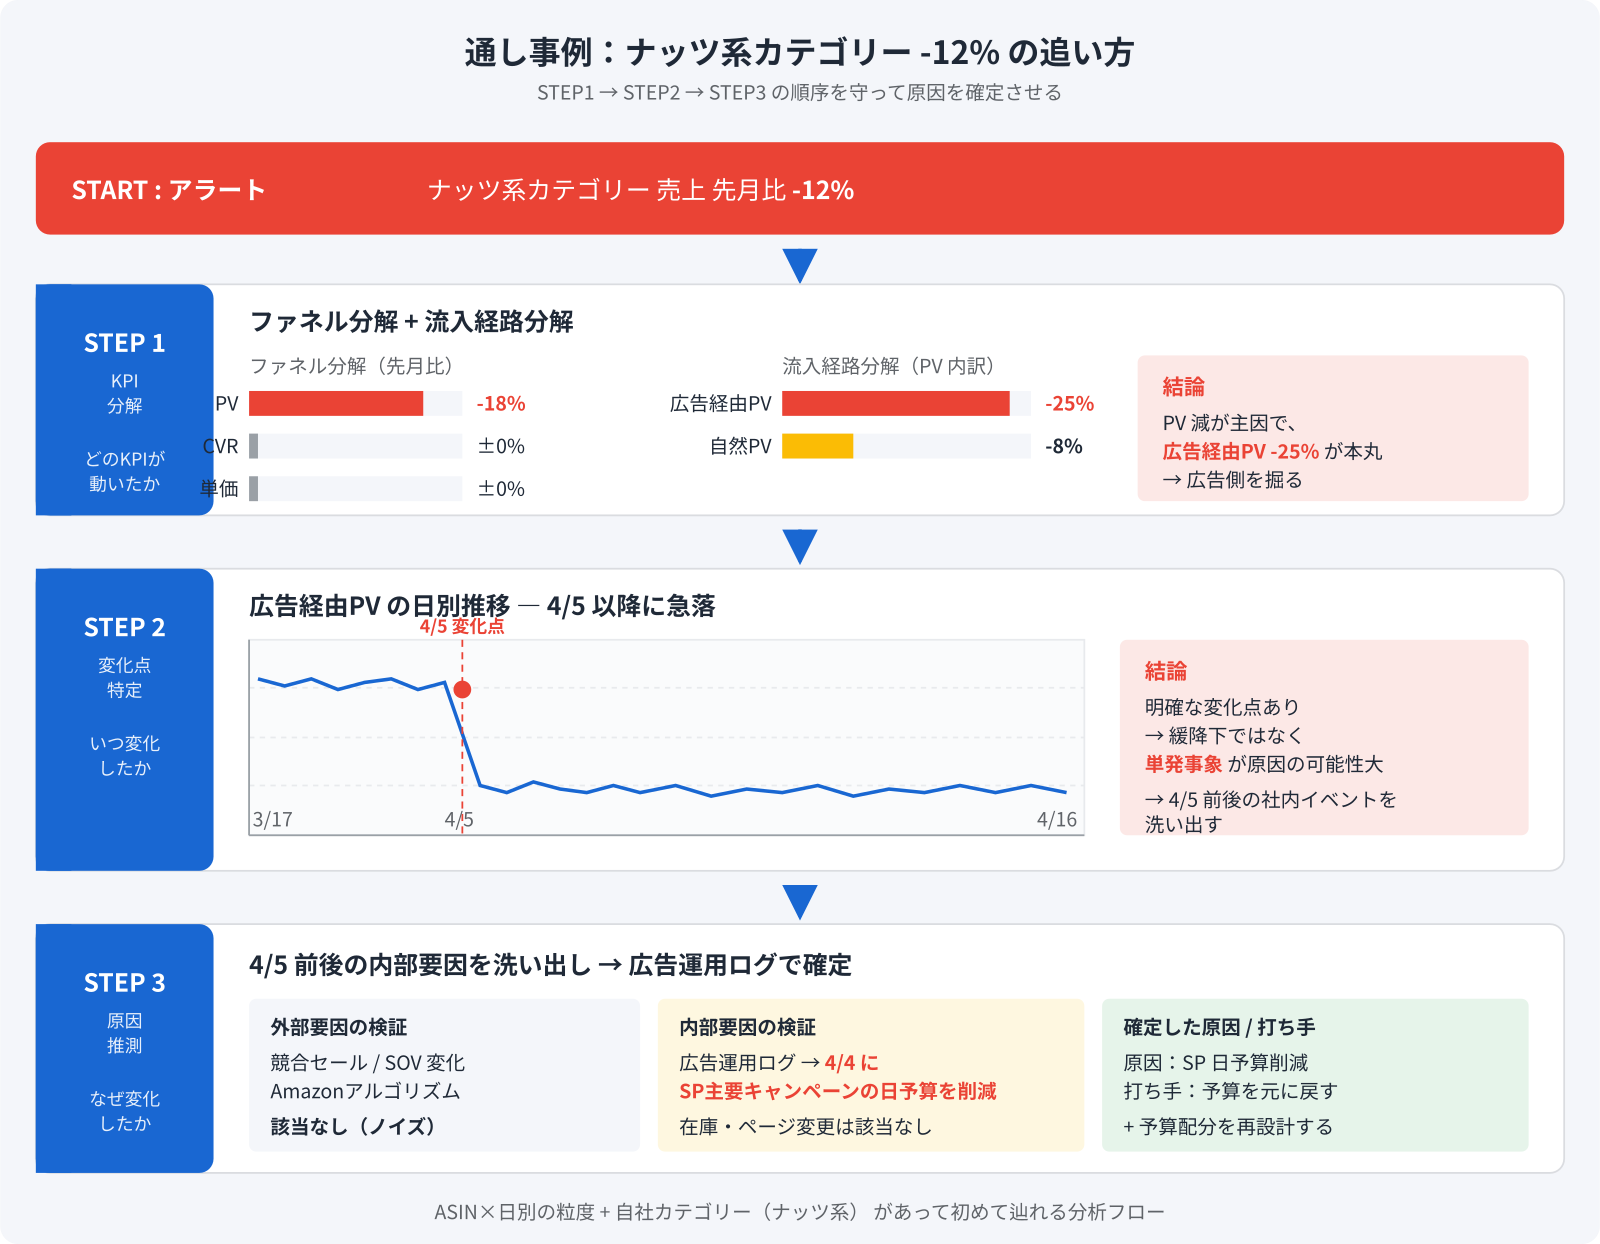
Task: Select the STEP 2 sidebar label
Action: click(x=124, y=628)
